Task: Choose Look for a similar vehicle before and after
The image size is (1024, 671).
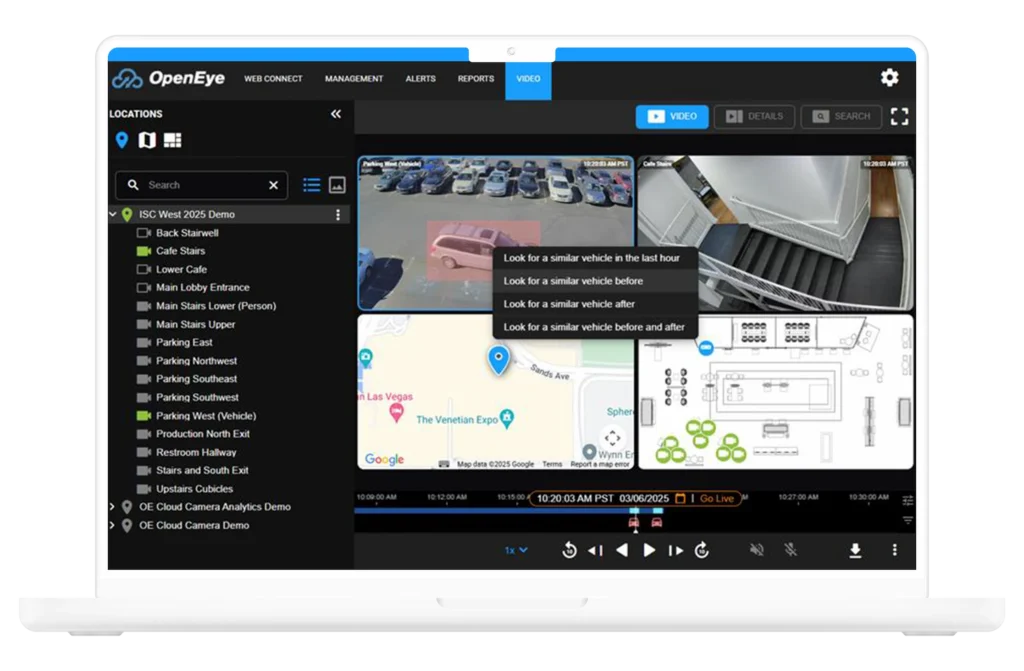Action: click(x=595, y=327)
